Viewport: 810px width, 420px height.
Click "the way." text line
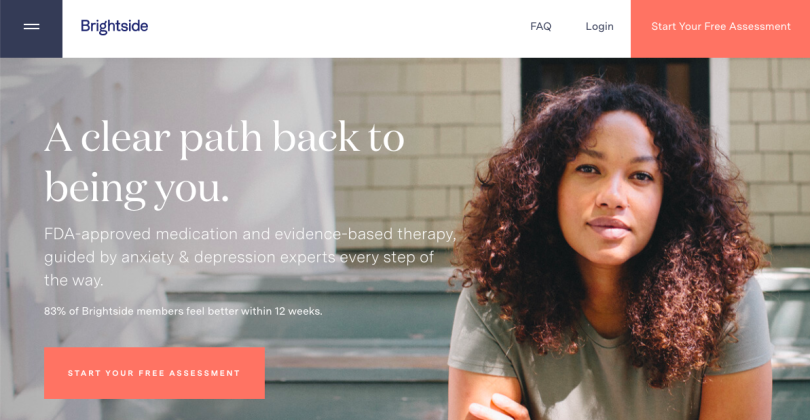coord(73,280)
